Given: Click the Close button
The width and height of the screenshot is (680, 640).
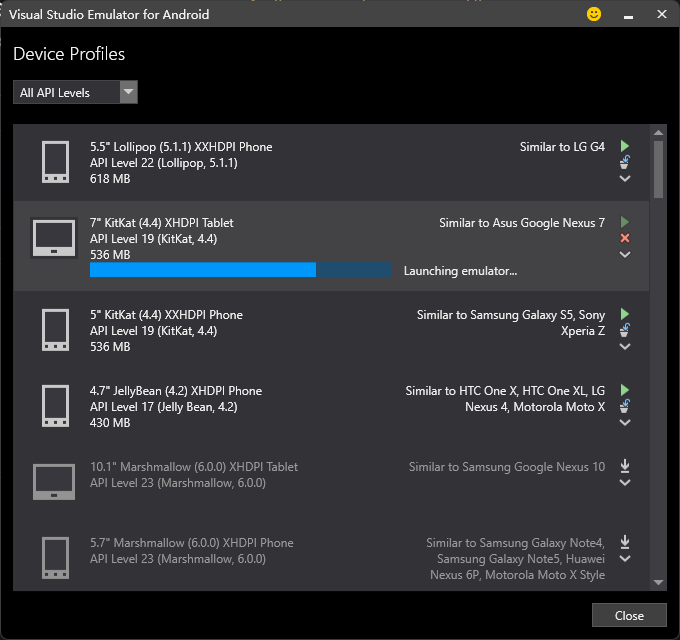Looking at the screenshot, I should tap(629, 615).
